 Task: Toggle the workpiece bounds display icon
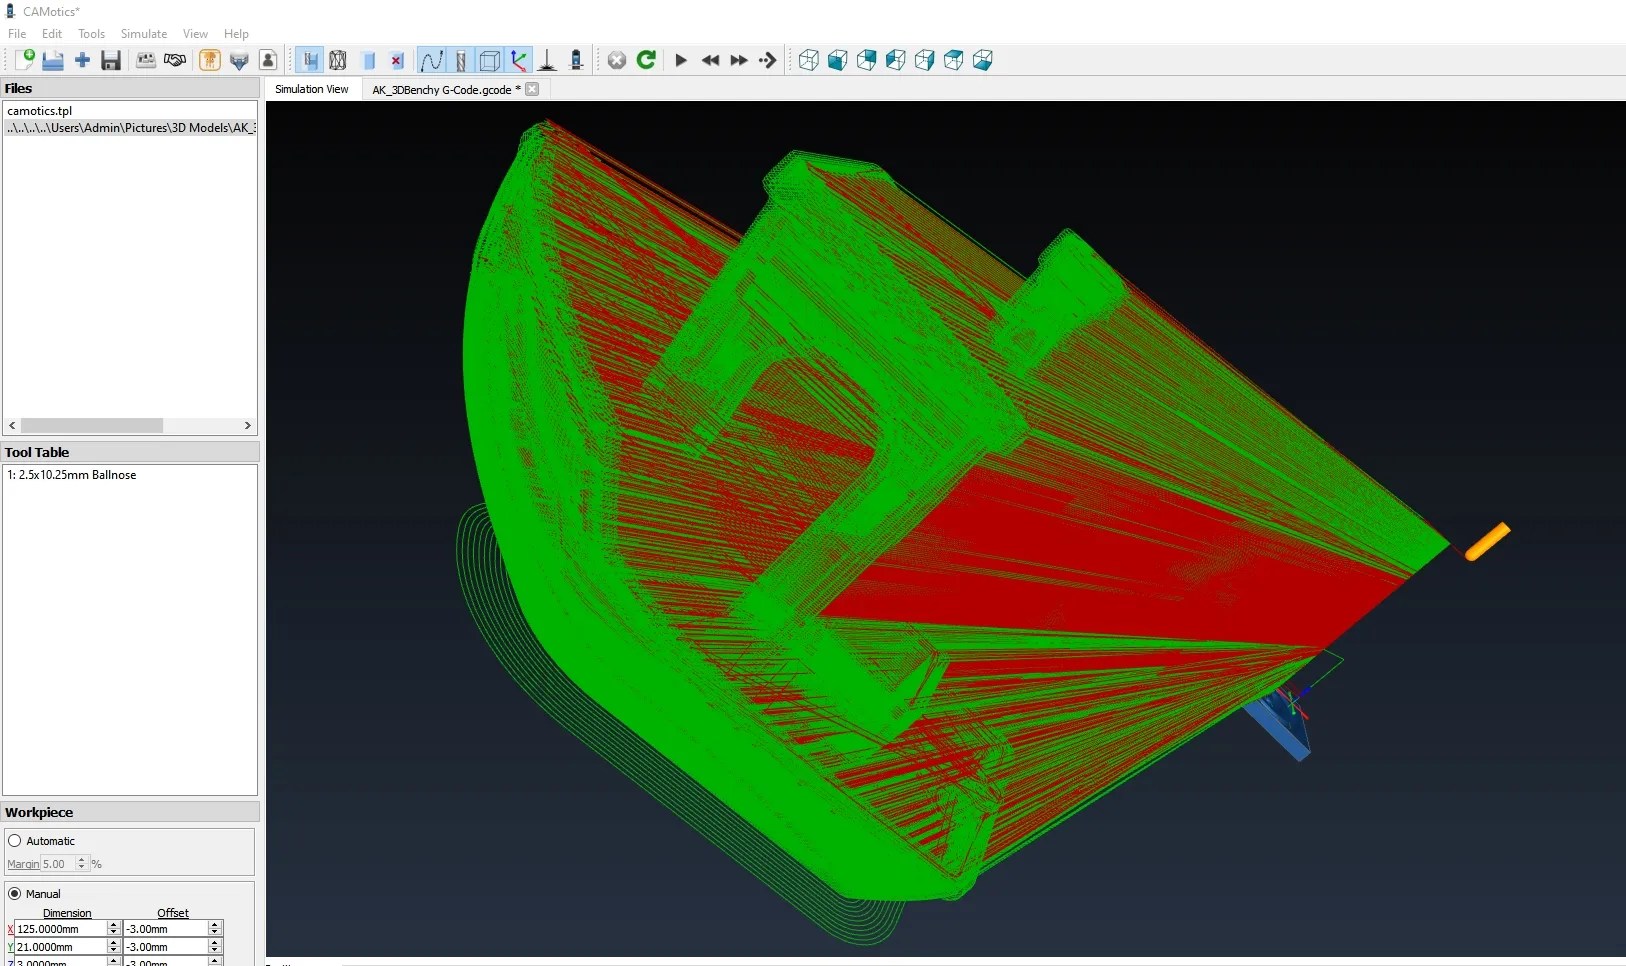488,60
